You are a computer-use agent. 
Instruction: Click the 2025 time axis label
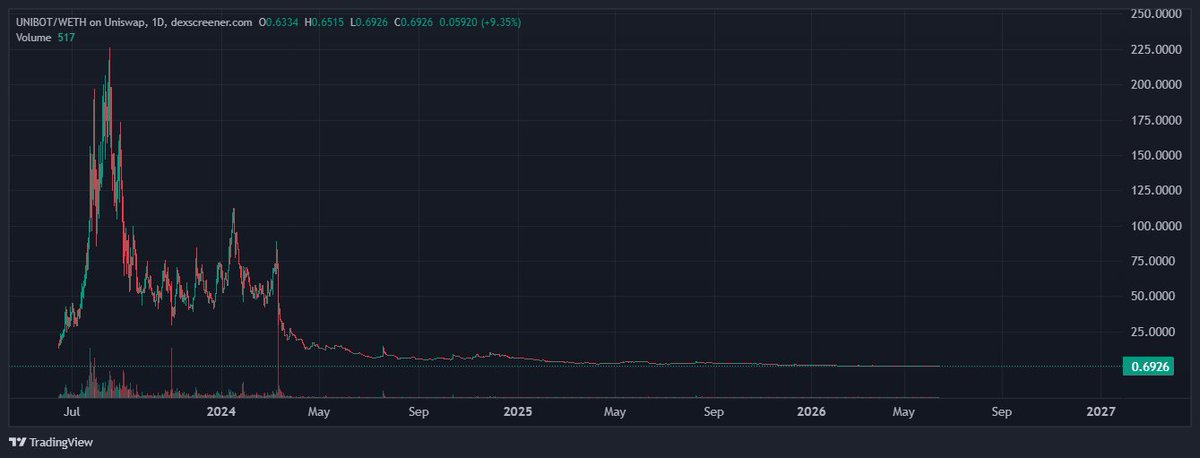(518, 411)
